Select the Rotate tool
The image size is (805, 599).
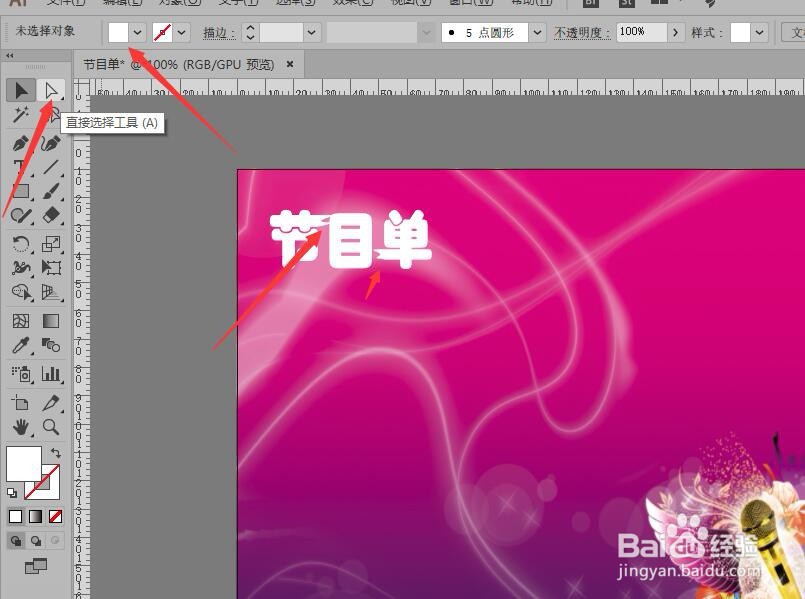click(x=20, y=242)
